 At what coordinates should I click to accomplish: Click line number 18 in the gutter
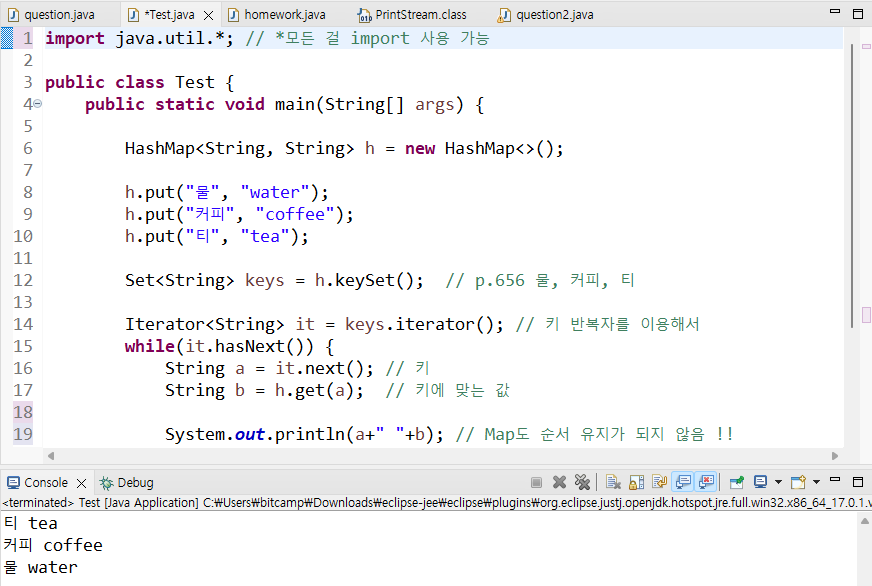click(x=23, y=412)
